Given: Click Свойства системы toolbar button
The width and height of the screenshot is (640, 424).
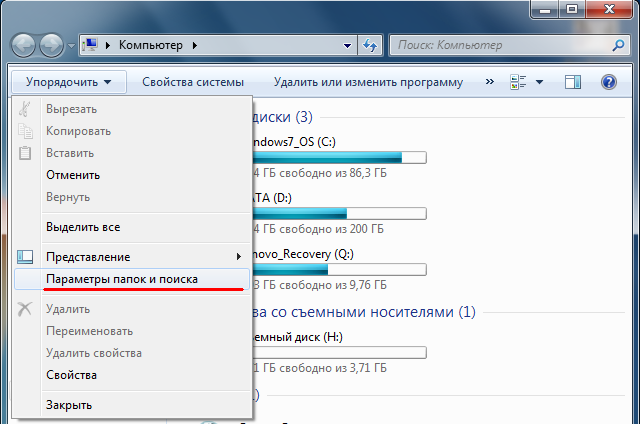Looking at the screenshot, I should coord(193,82).
